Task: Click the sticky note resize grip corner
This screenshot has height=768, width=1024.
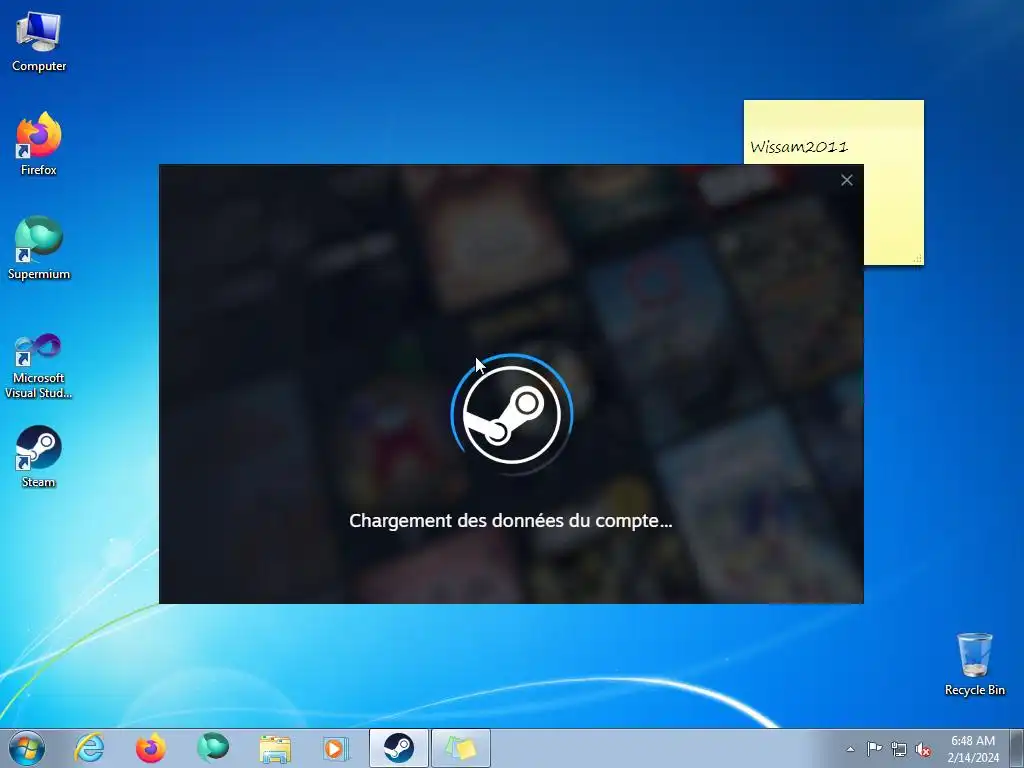Action: point(918,259)
